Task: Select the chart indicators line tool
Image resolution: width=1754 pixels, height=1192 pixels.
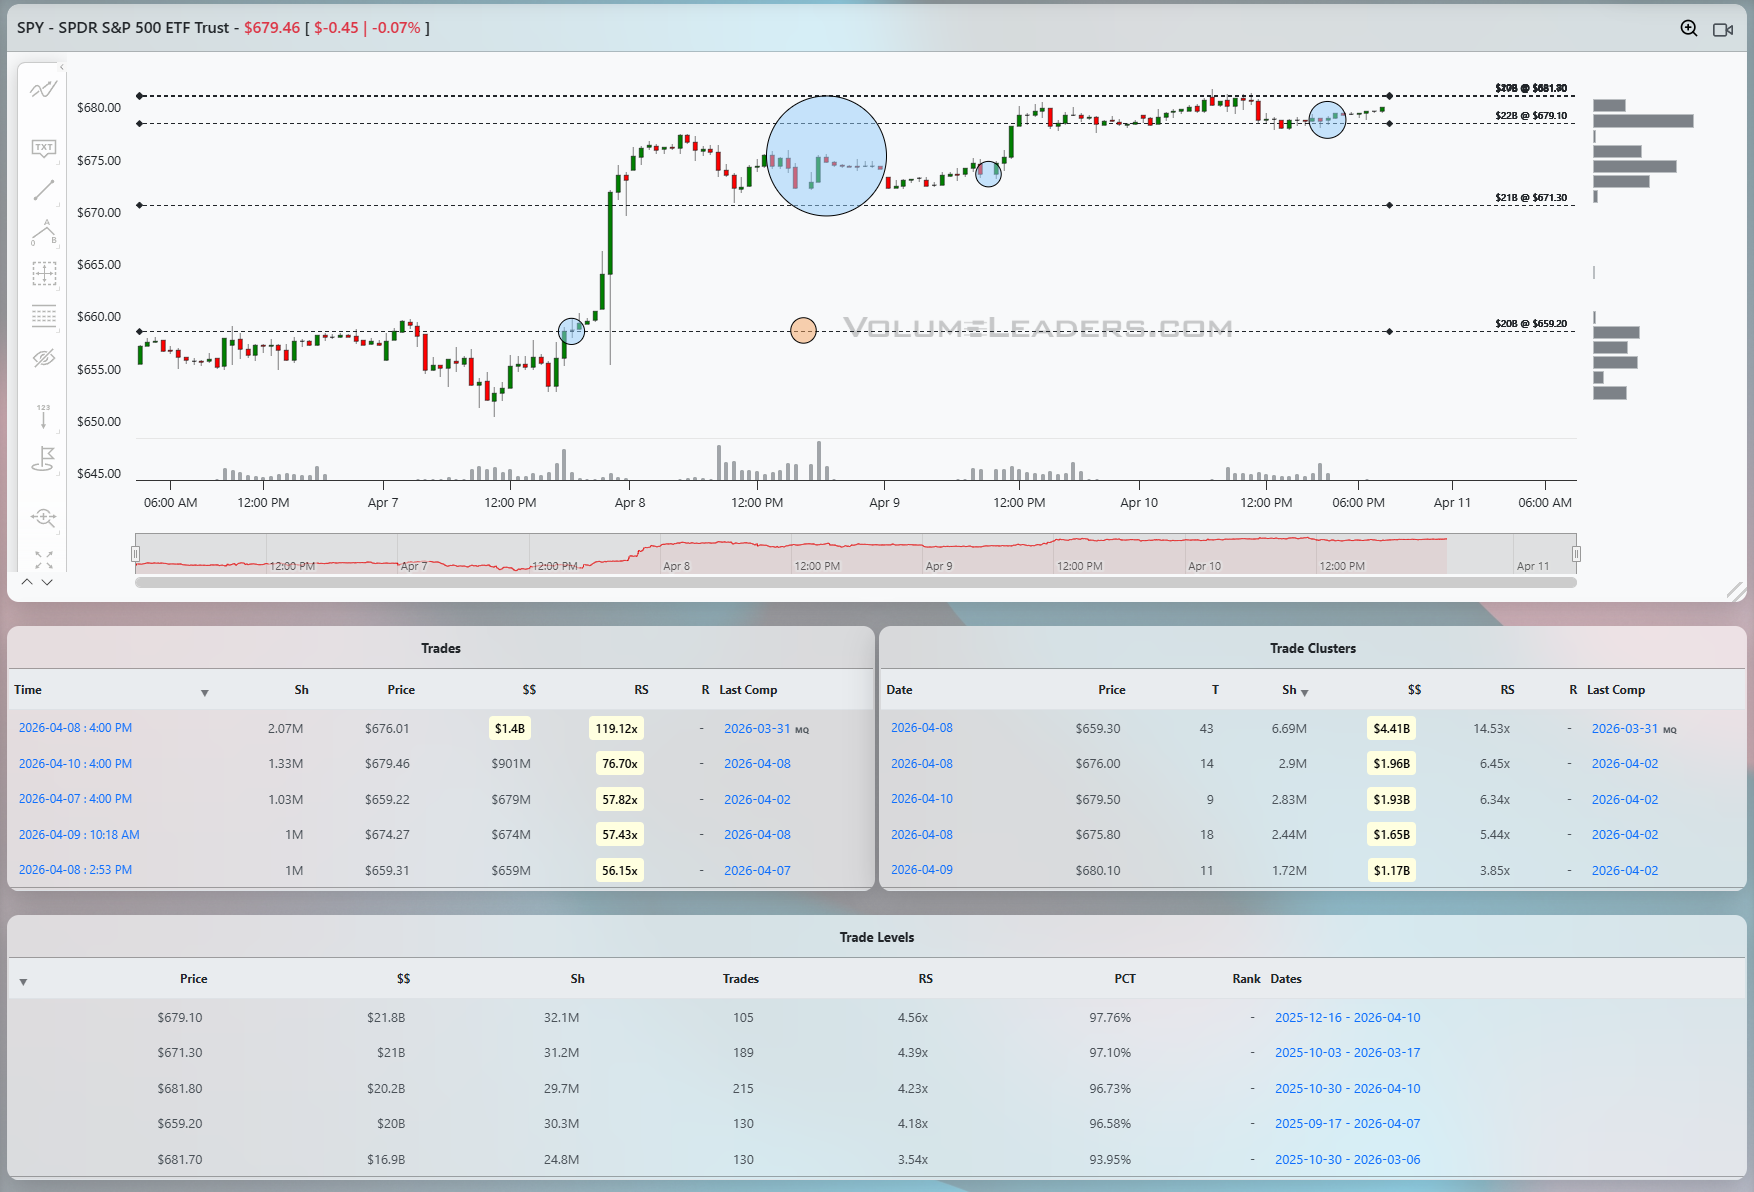Action: point(43,90)
